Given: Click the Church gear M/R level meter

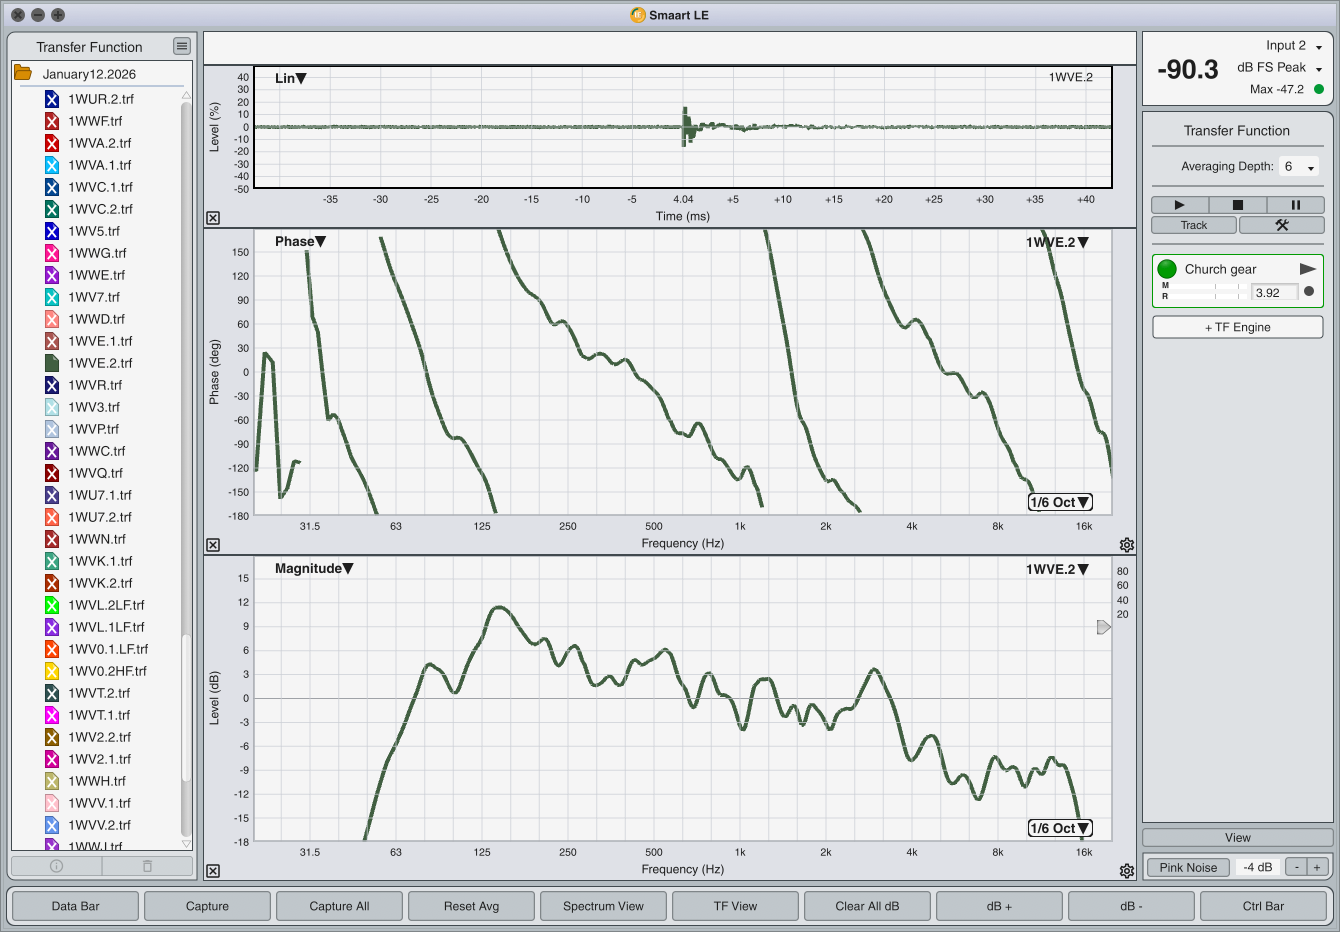Looking at the screenshot, I should pyautogui.click(x=1204, y=291).
